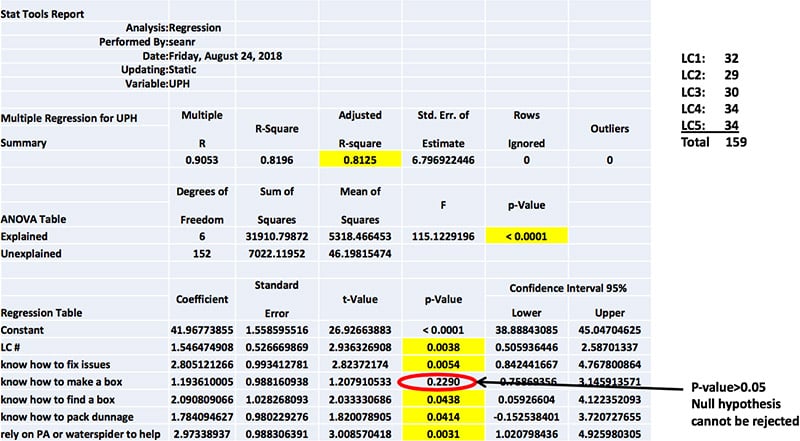The image size is (800, 441).
Task: Select 'know how to pack dunnage' label
Action: (x=67, y=417)
